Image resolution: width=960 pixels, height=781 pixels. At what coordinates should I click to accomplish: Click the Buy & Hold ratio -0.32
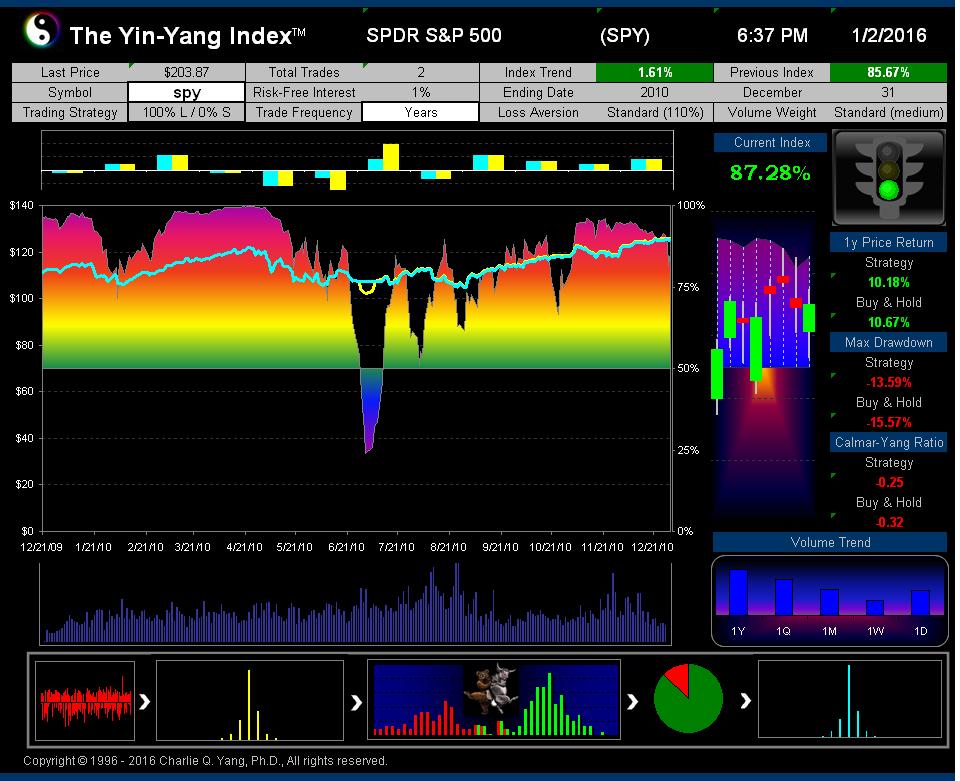[x=888, y=522]
